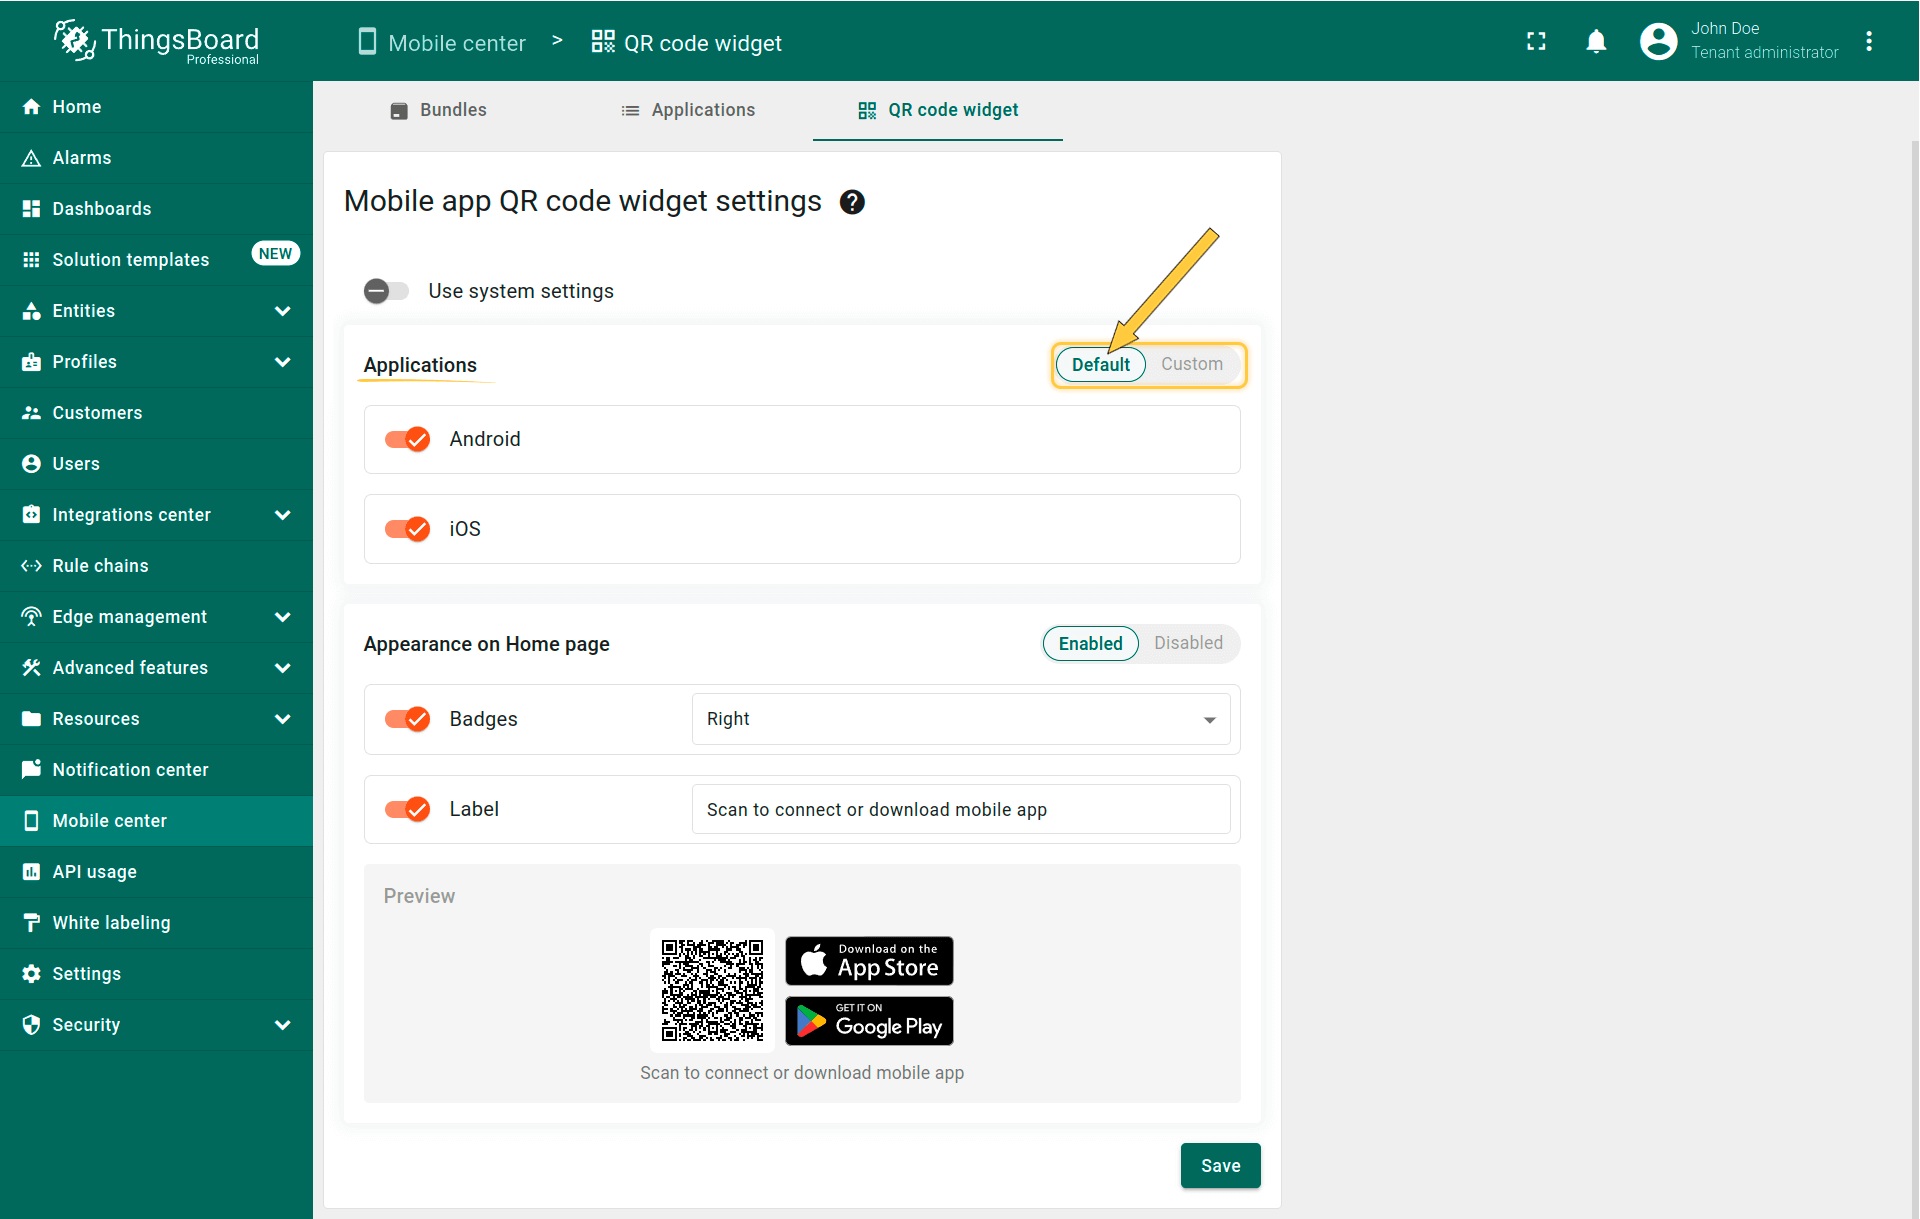The height and width of the screenshot is (1219, 1920).
Task: Switch to the Bundles tab
Action: (438, 110)
